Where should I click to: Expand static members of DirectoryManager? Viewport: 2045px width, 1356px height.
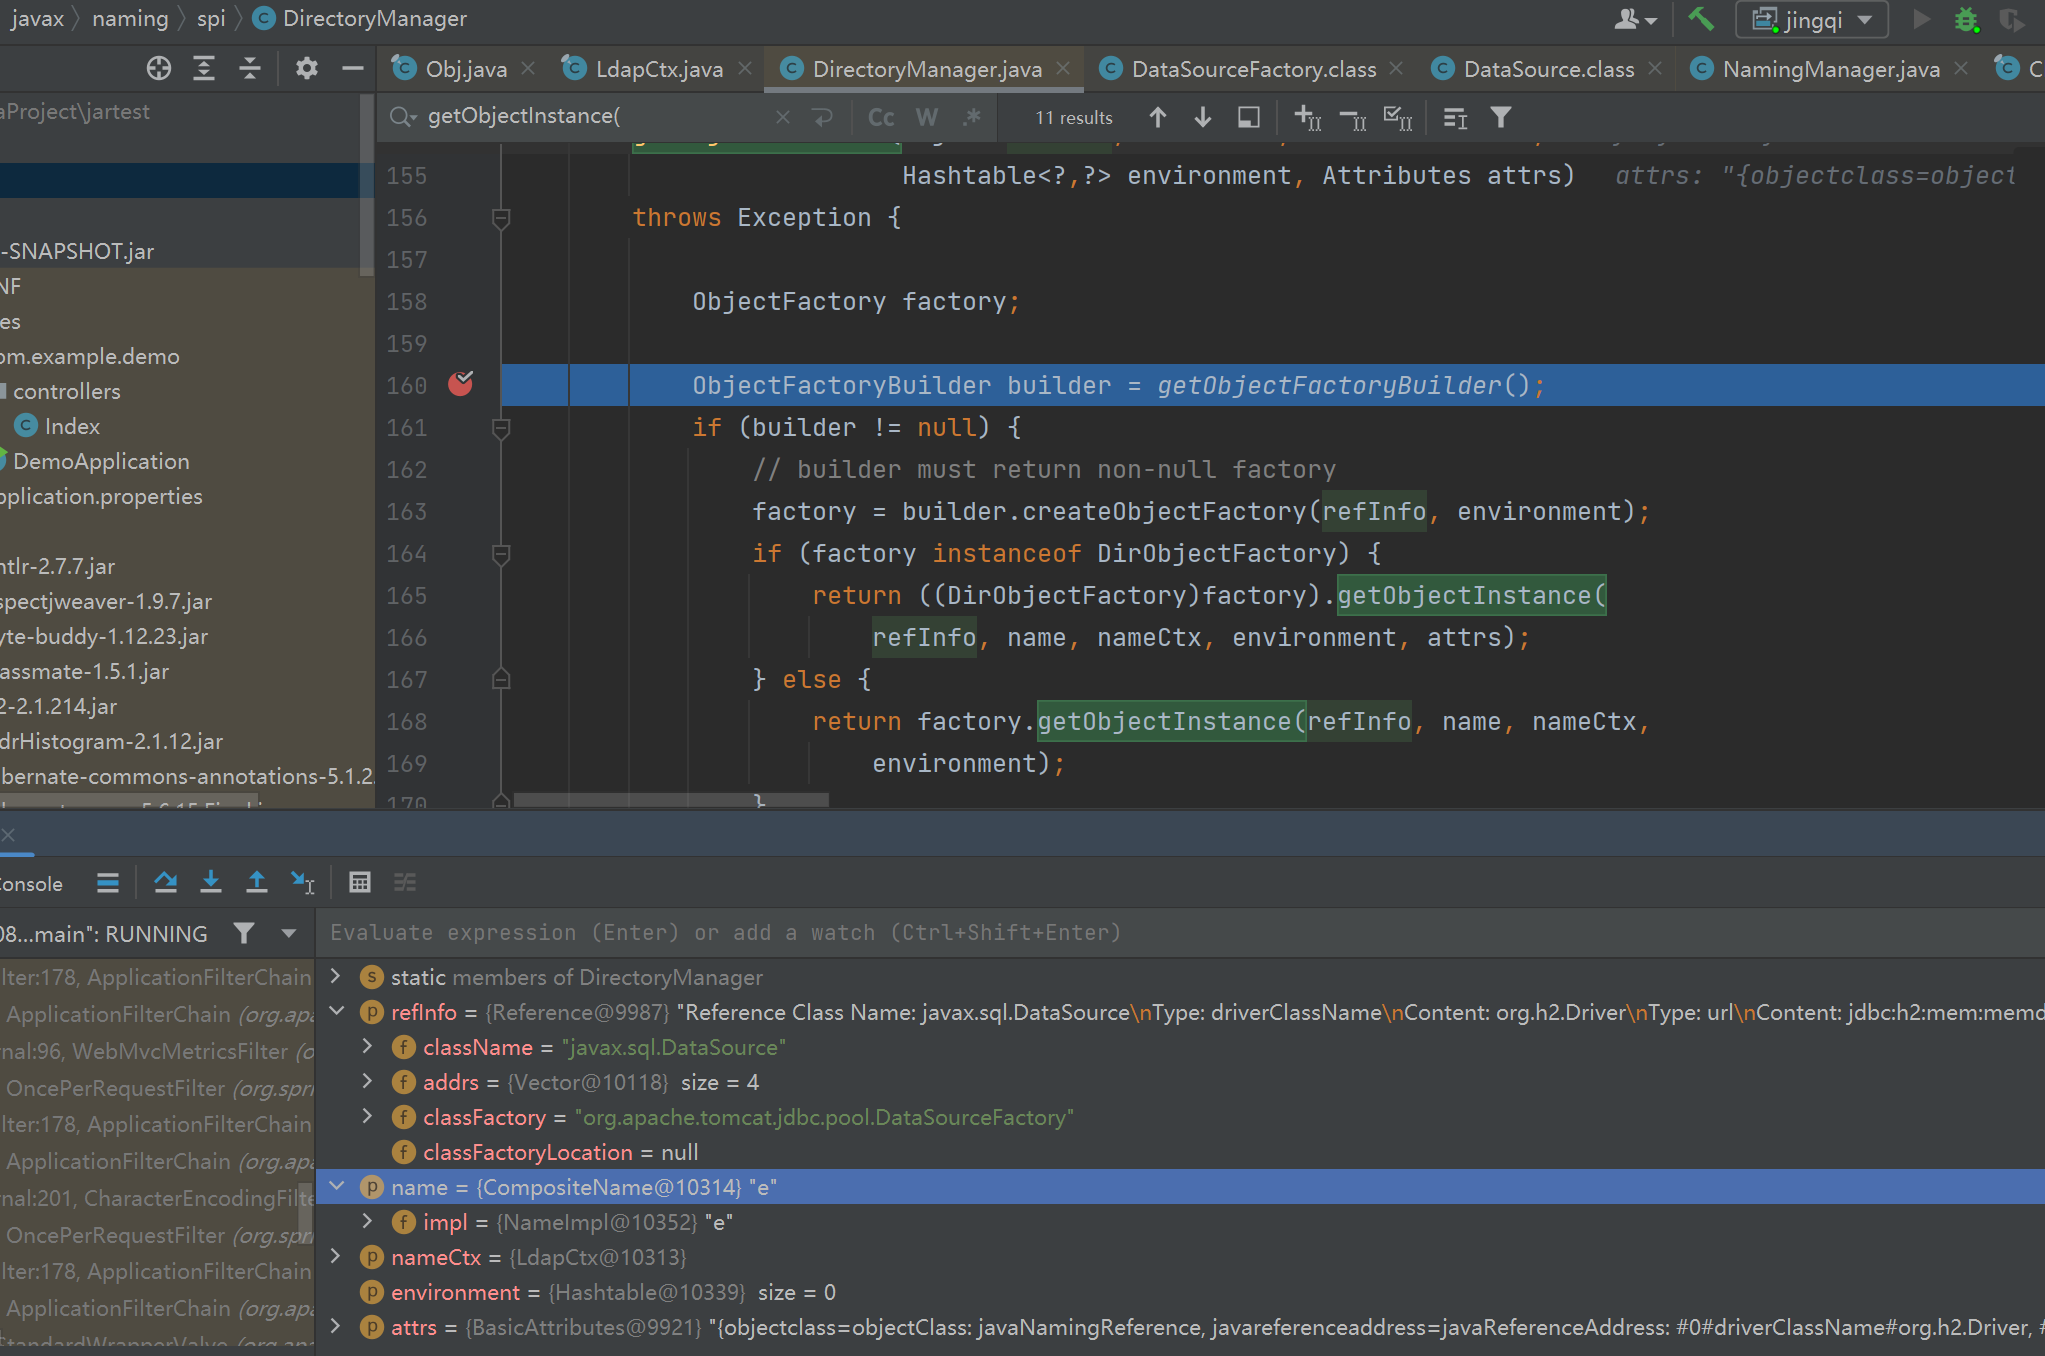336,976
